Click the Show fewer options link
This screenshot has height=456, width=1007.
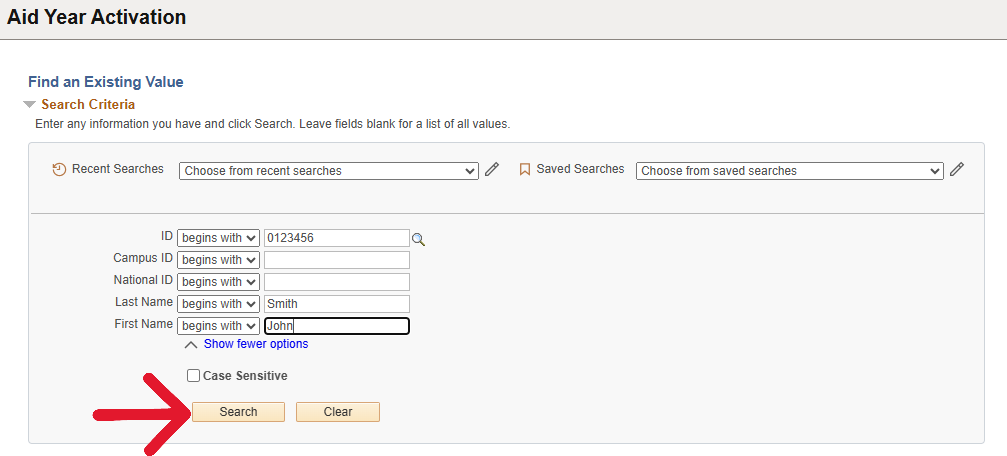256,344
